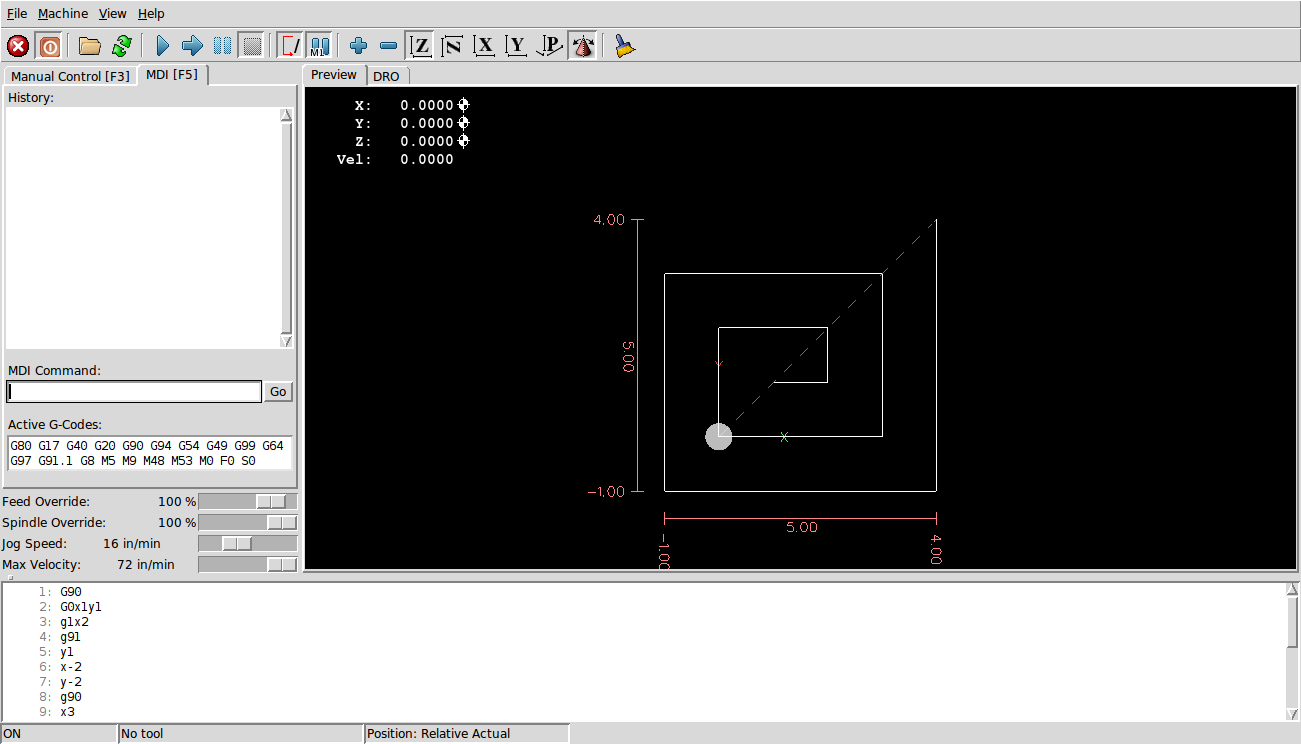
Task: Select the rotated top view icon
Action: pos(453,46)
